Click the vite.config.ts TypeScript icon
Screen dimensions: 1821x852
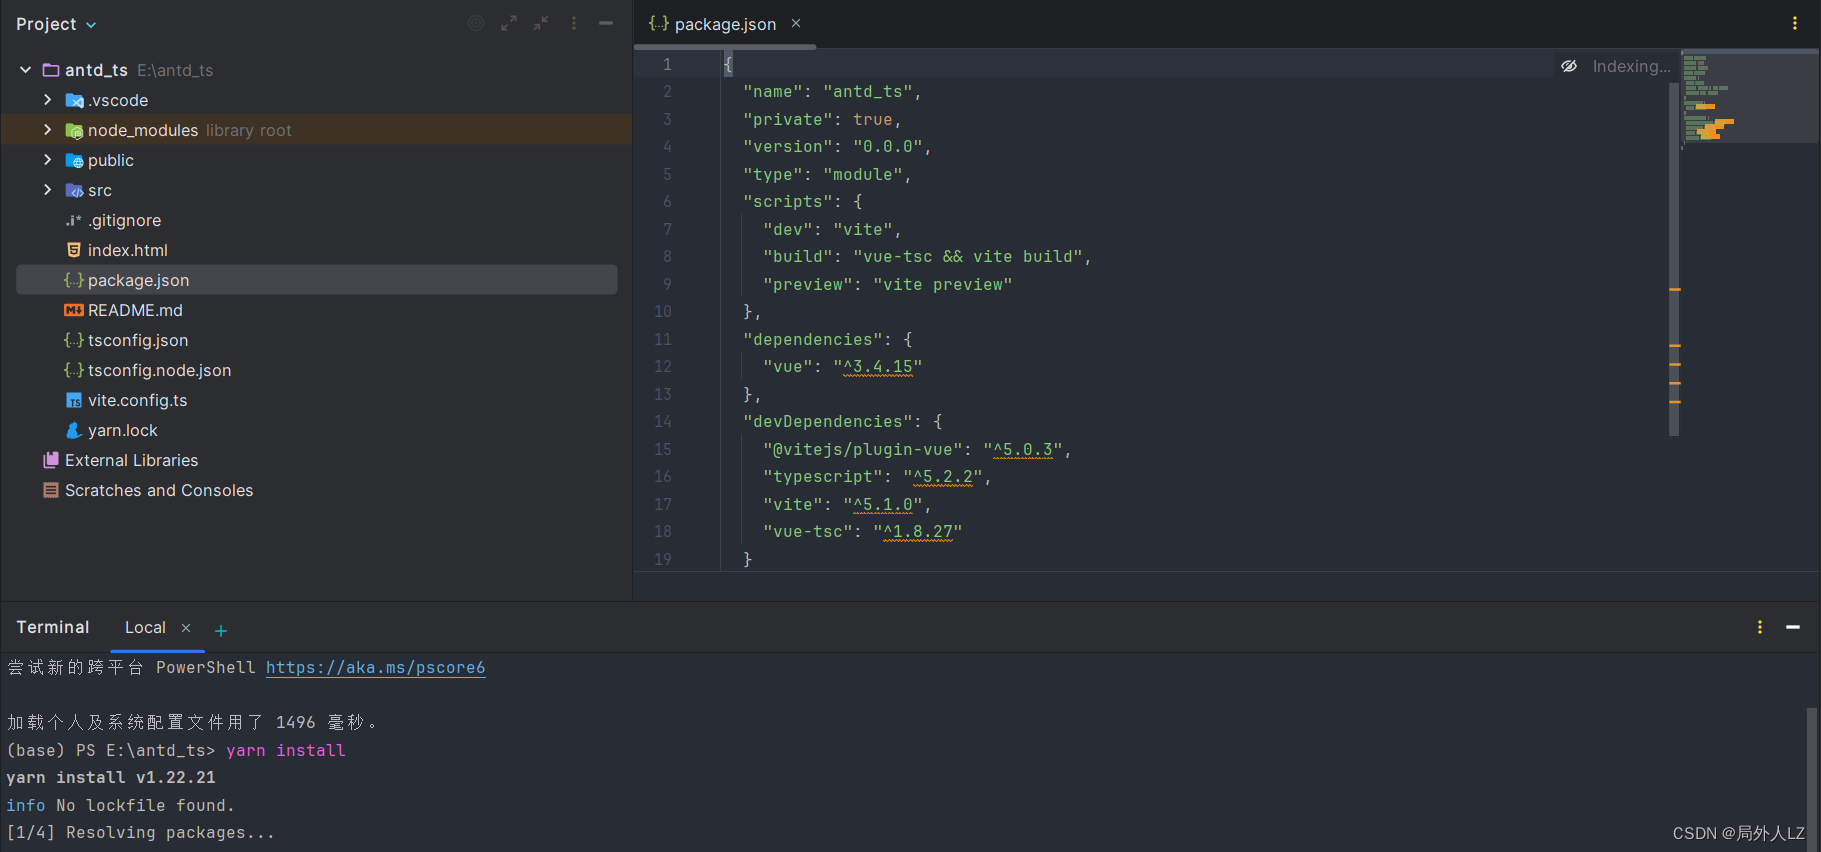pos(74,400)
